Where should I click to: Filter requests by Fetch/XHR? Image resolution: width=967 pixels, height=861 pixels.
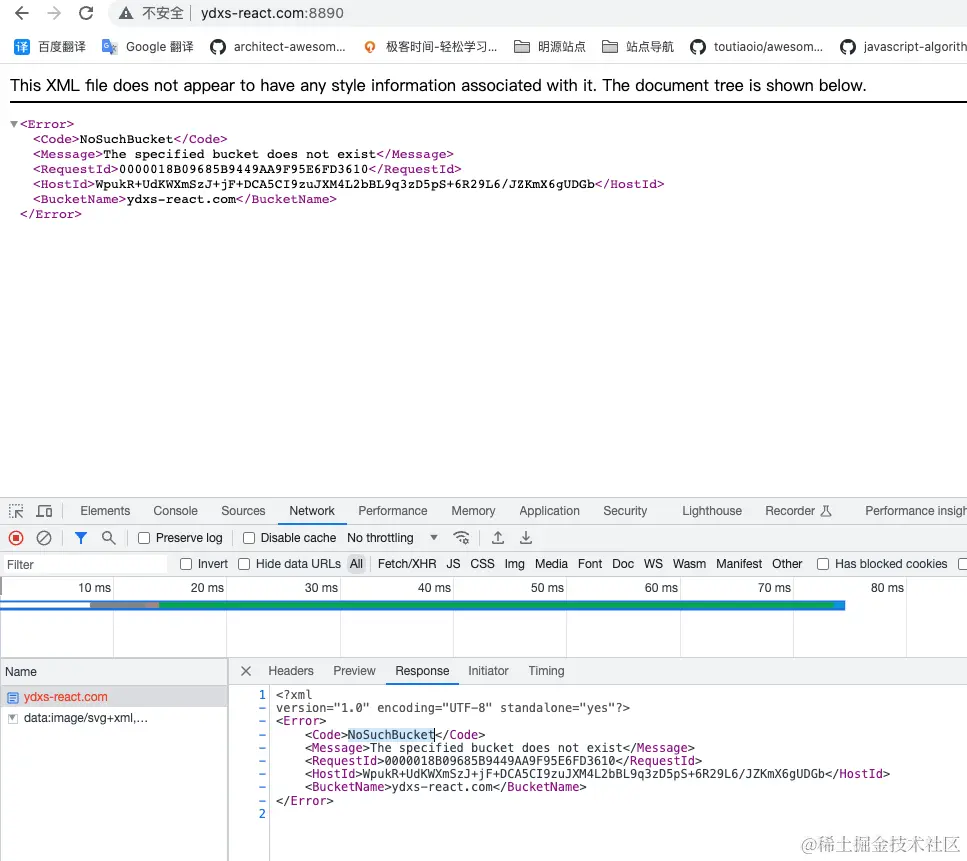407,564
